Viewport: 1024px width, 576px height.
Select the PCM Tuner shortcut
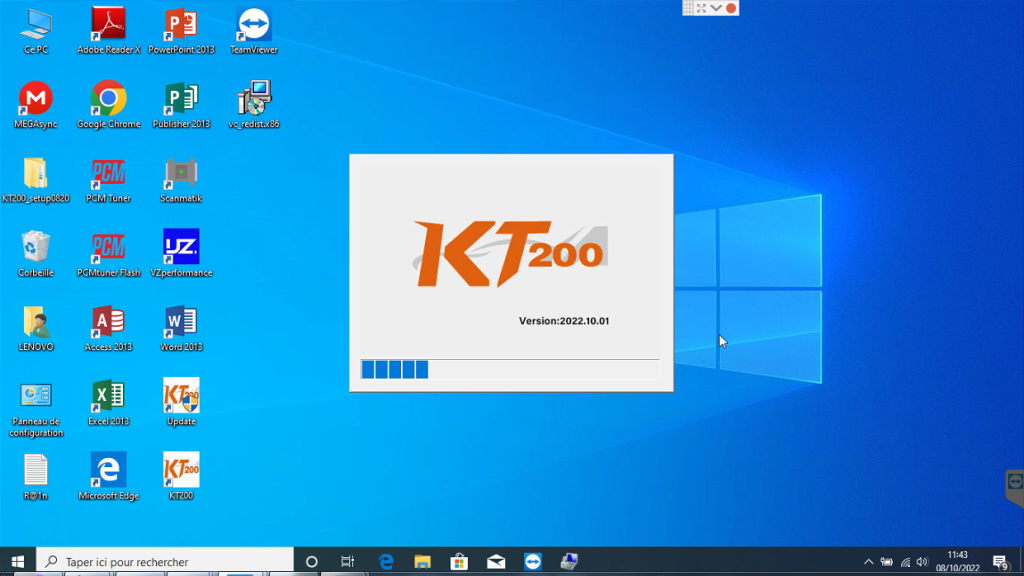tap(108, 180)
